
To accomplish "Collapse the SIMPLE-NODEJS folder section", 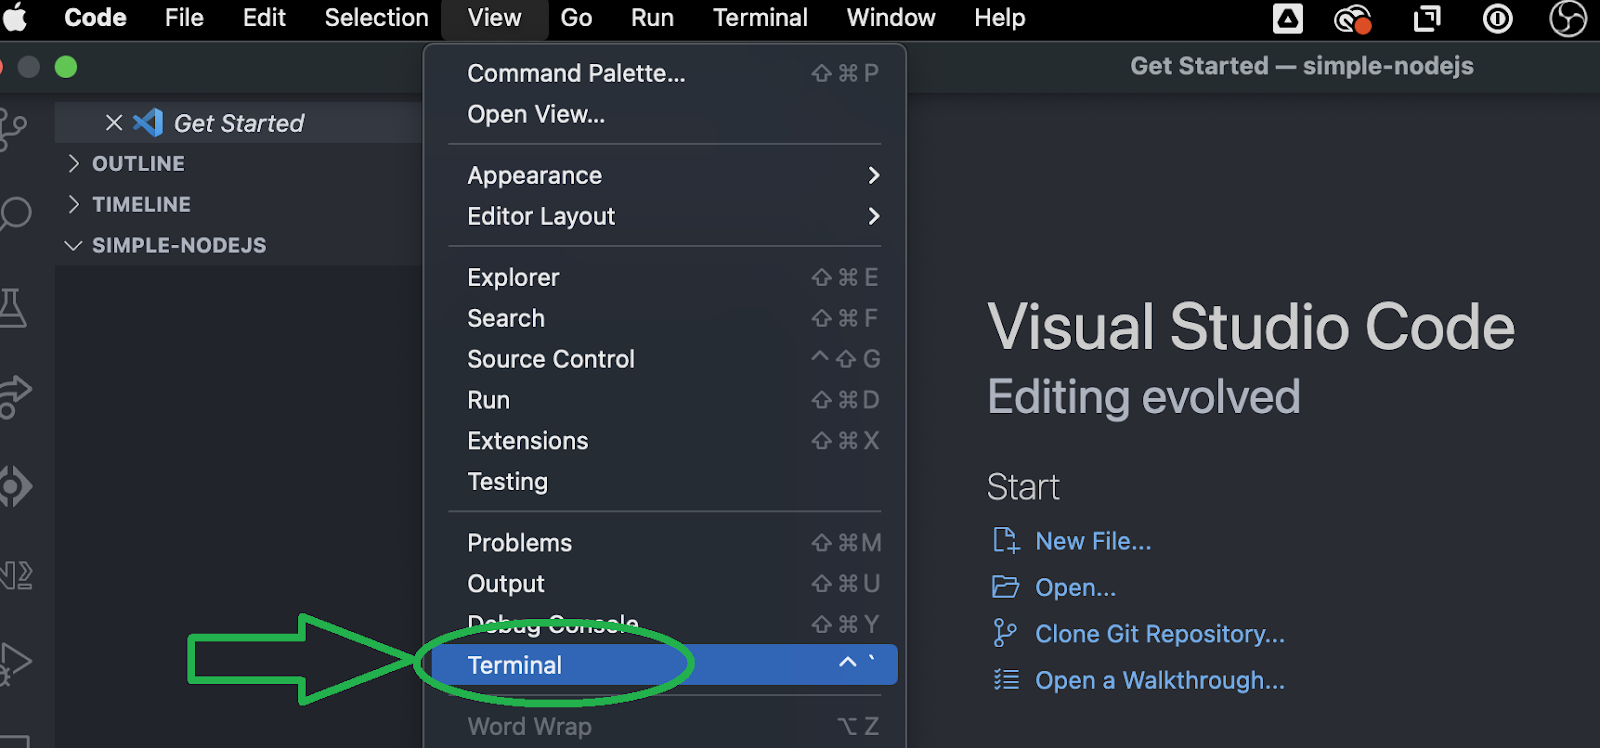I will [238, 245].
